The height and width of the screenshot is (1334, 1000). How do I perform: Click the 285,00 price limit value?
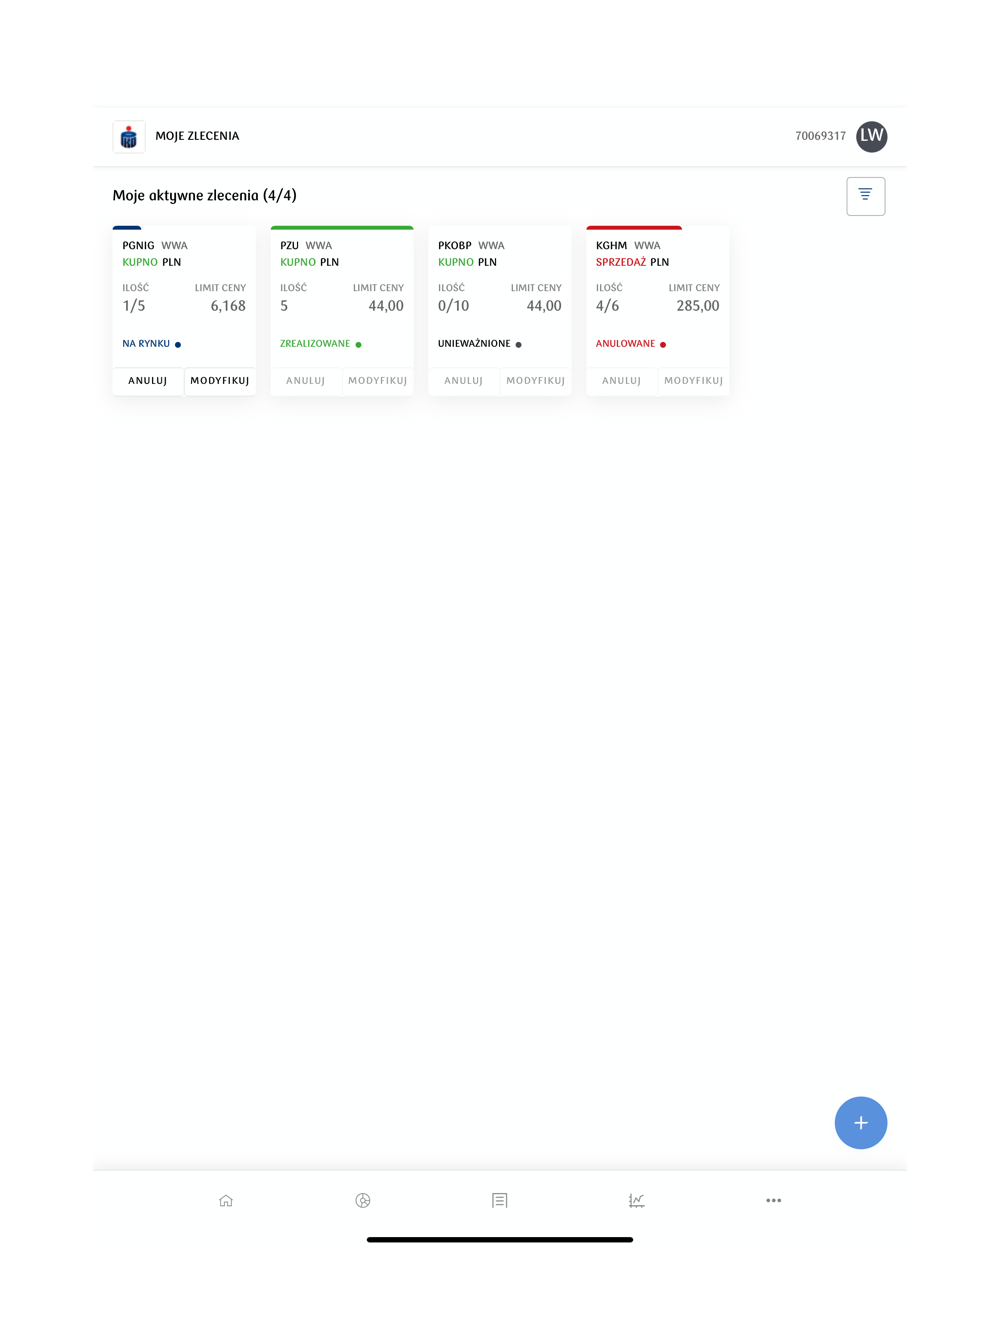click(x=698, y=306)
